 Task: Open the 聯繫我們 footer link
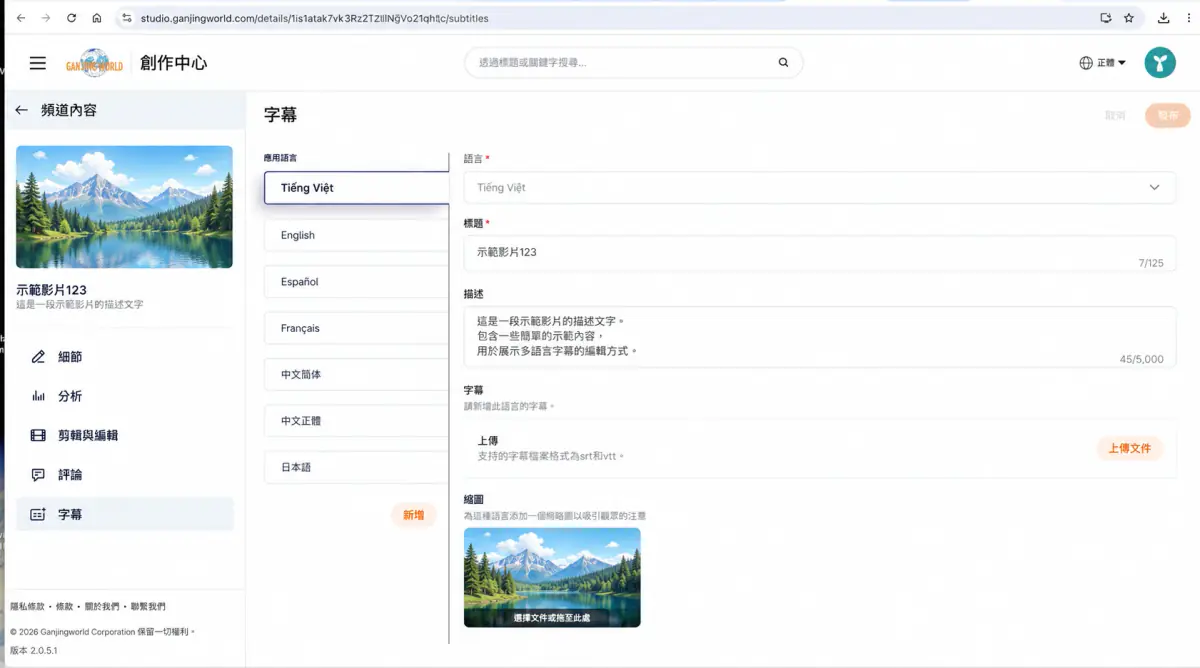coord(148,606)
